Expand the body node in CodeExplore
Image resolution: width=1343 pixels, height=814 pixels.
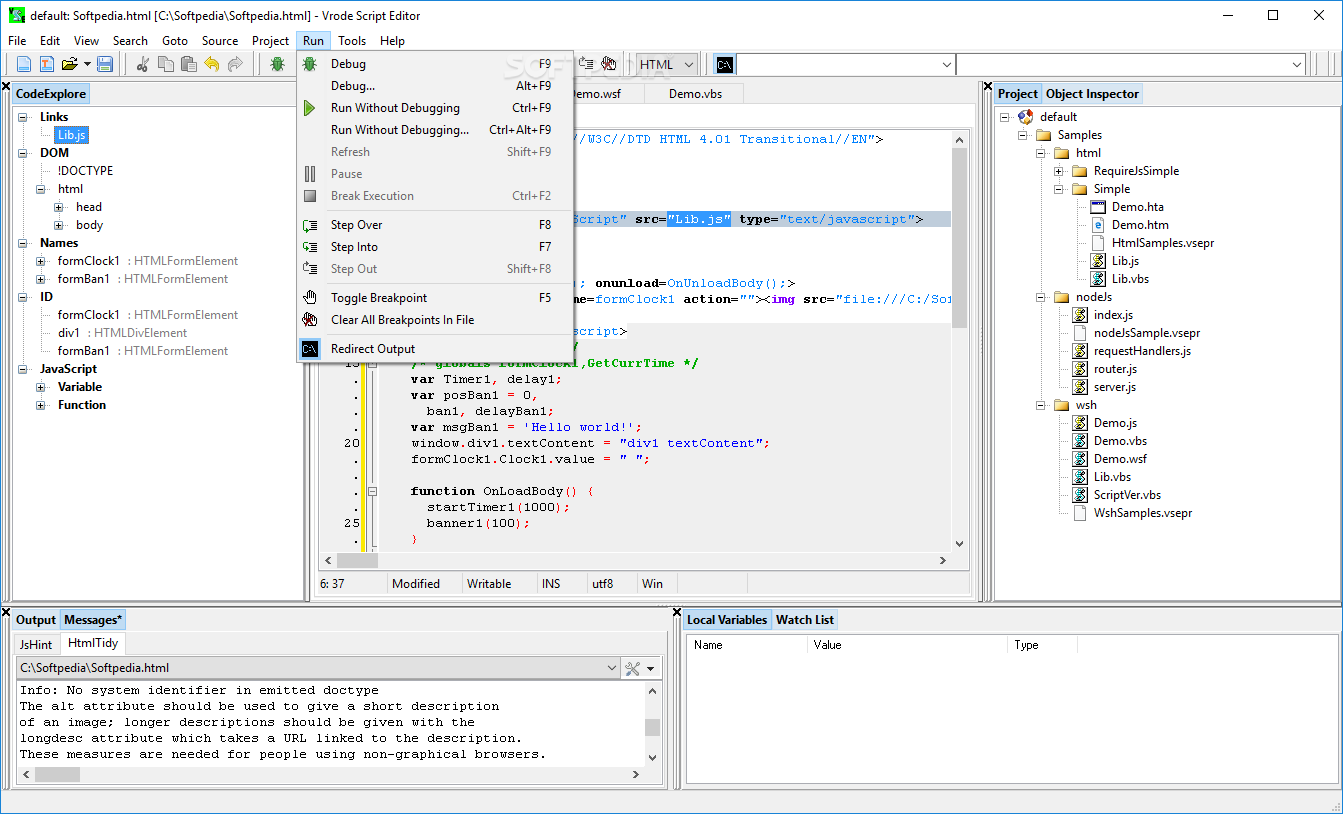click(x=59, y=225)
